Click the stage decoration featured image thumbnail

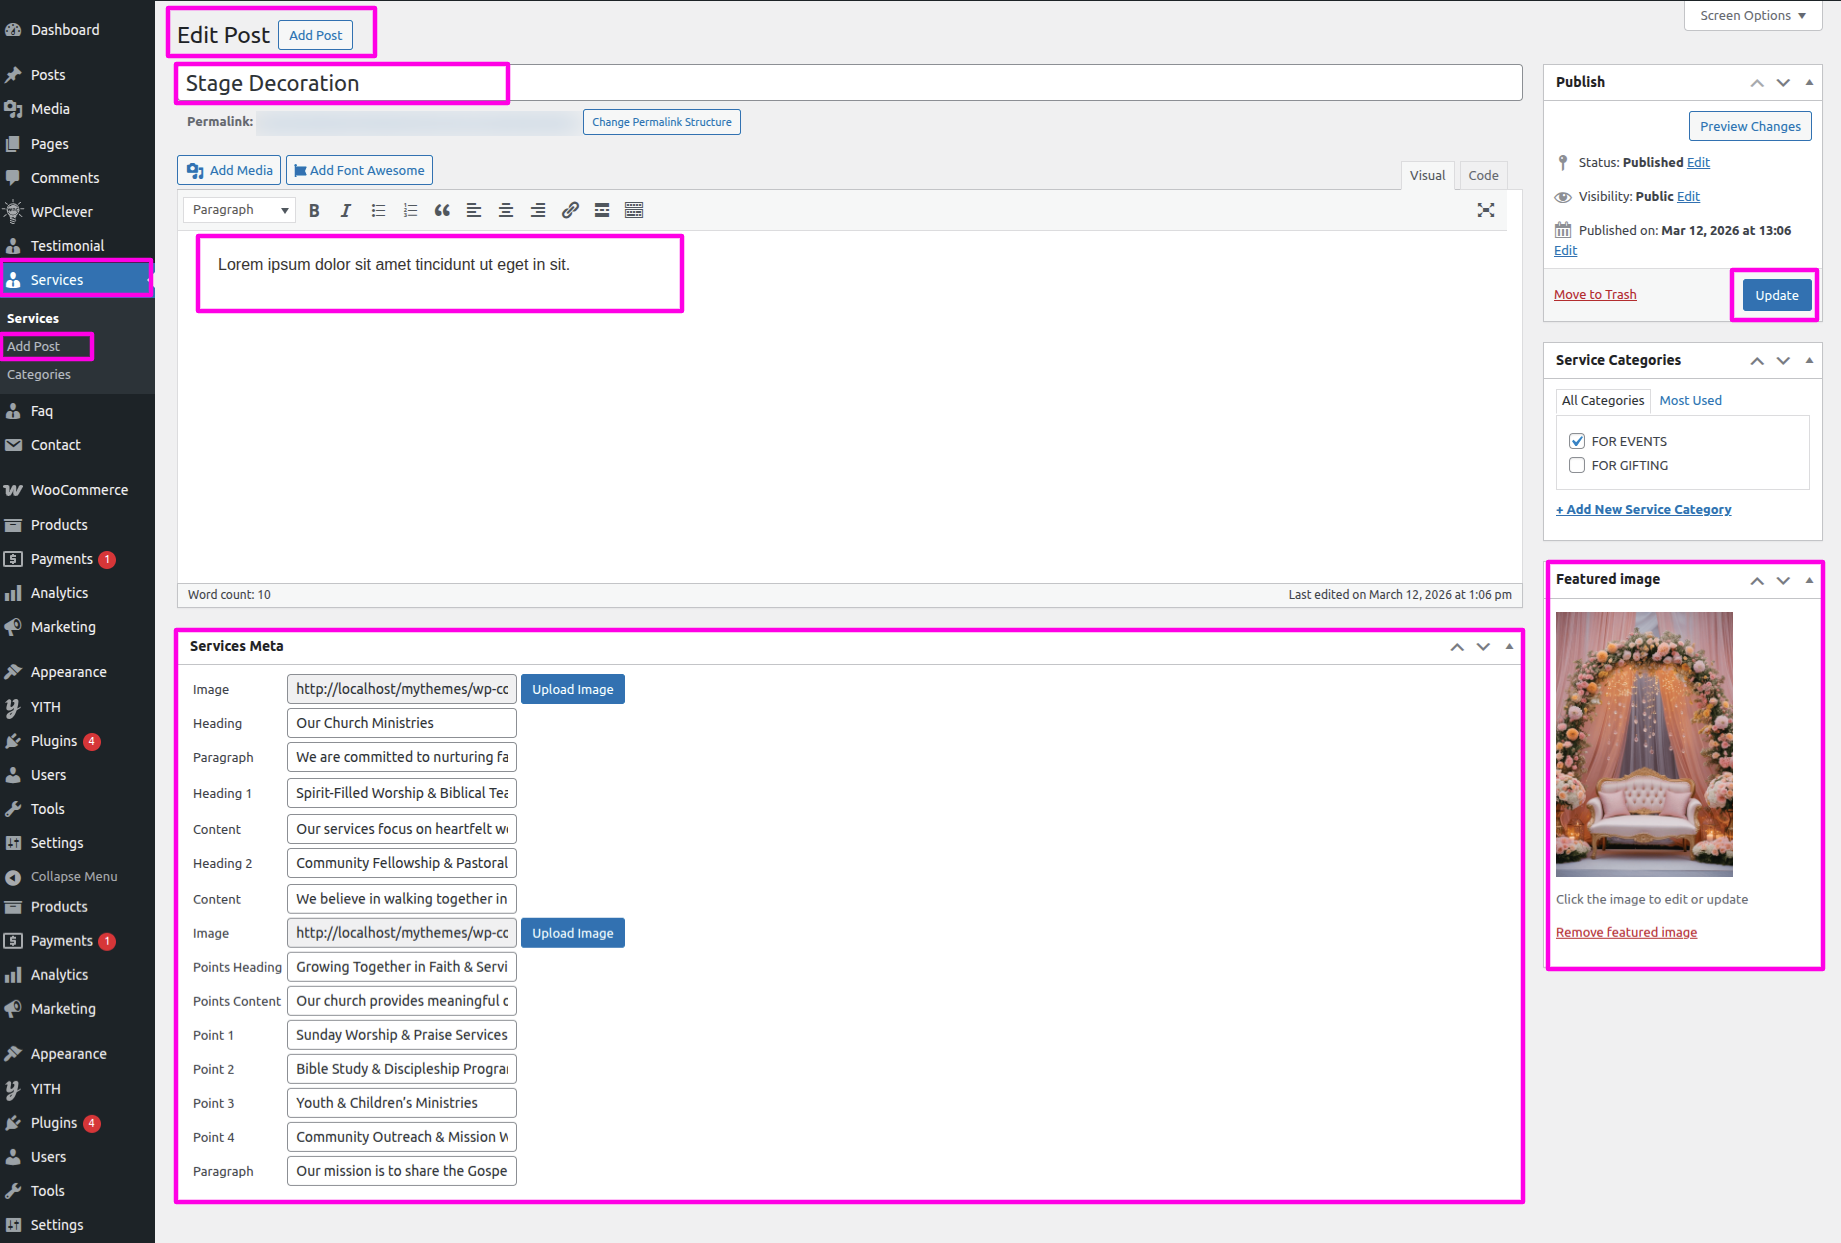pyautogui.click(x=1644, y=744)
